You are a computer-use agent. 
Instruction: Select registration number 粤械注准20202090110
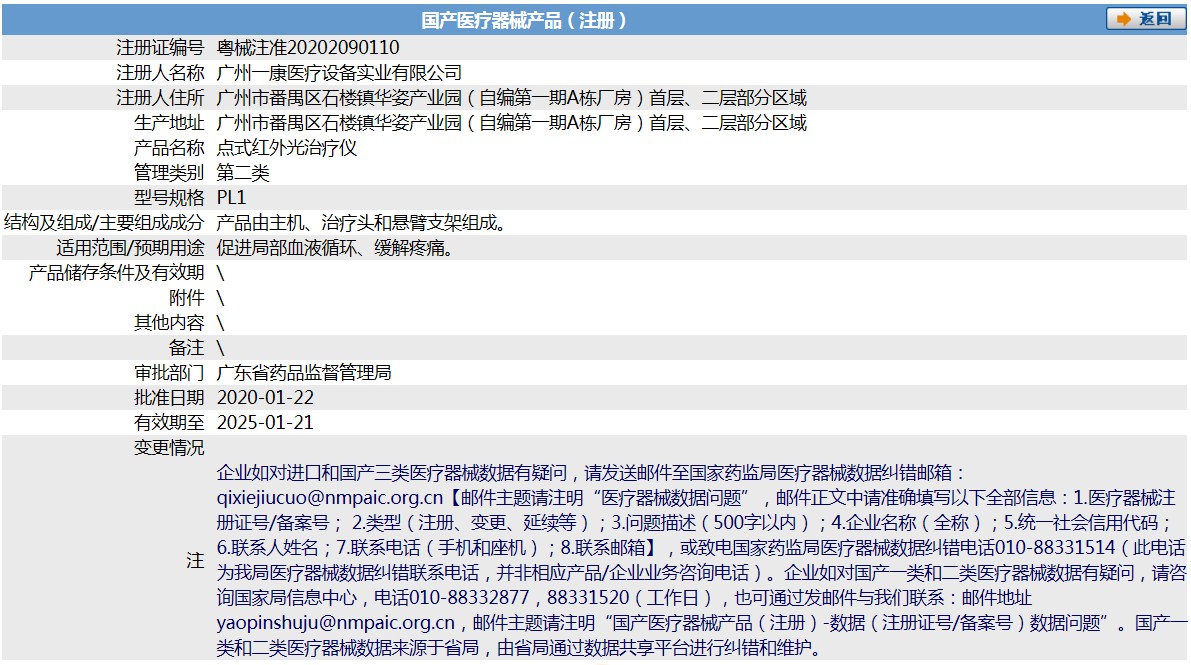(308, 47)
